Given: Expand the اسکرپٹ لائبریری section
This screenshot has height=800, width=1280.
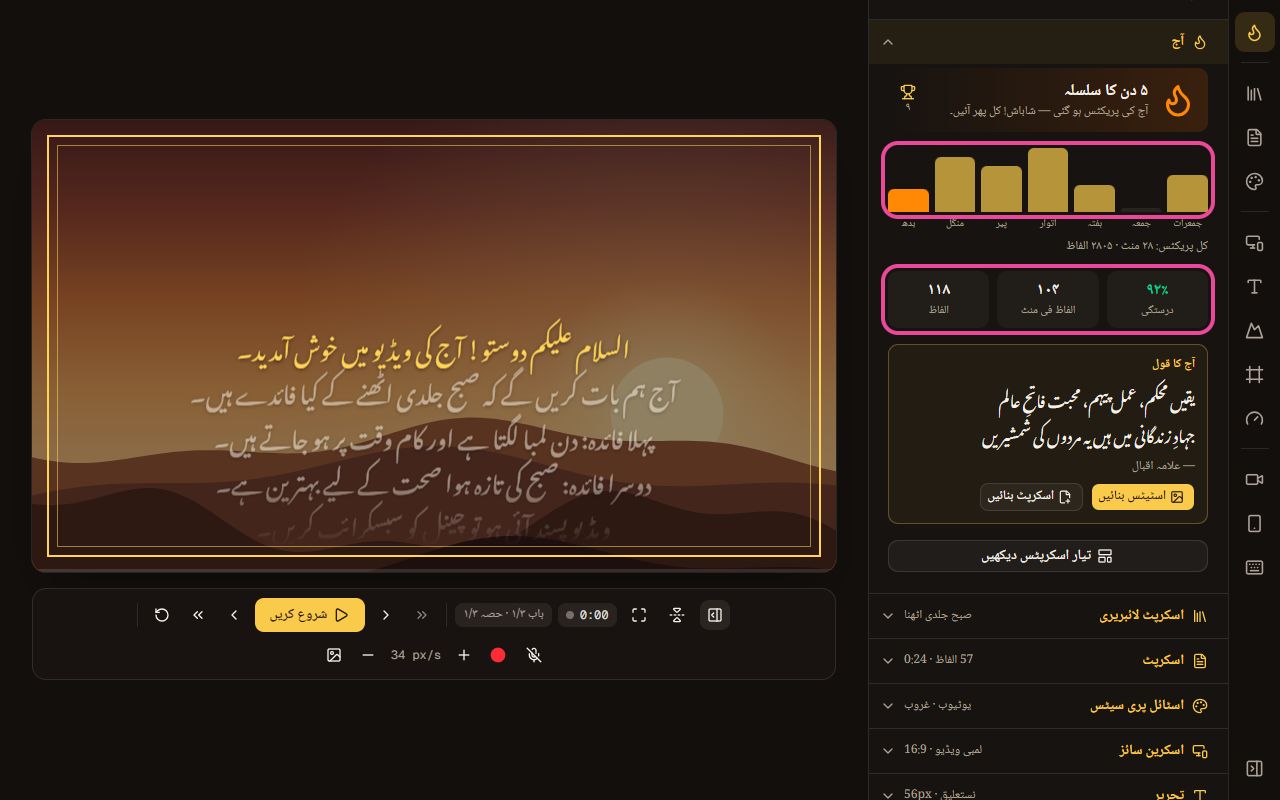Looking at the screenshot, I should point(1048,616).
